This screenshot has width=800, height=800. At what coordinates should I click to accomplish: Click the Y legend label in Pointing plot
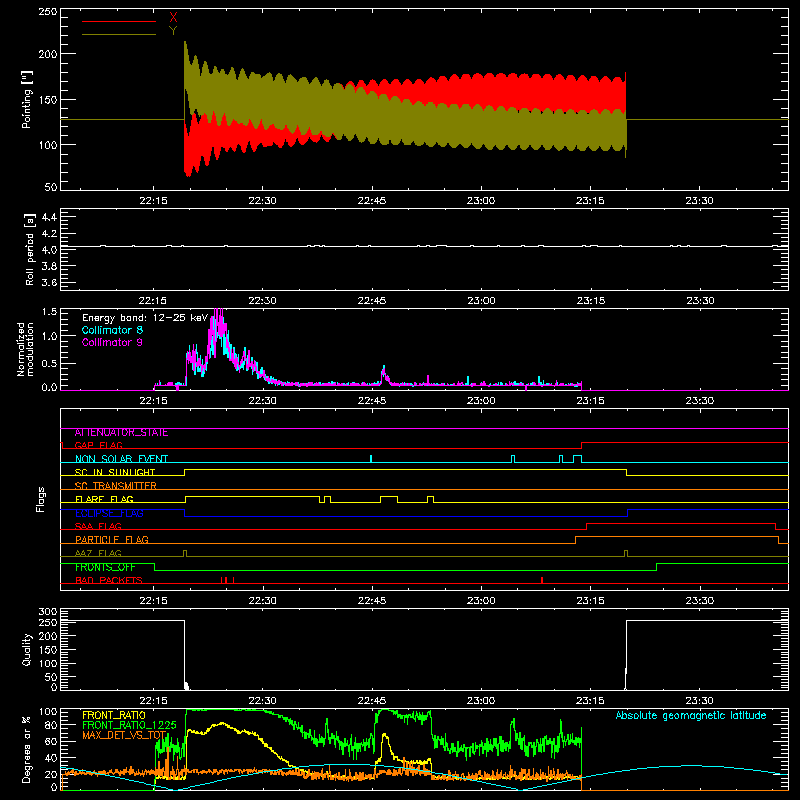pos(173,31)
